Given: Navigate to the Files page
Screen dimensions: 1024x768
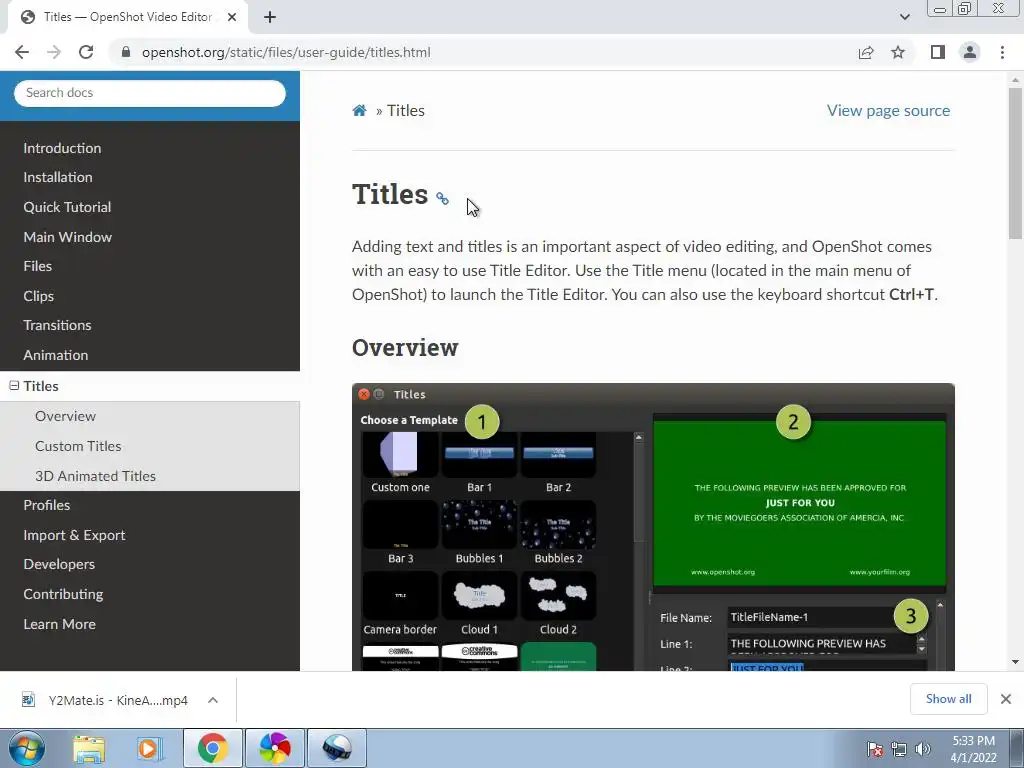Looking at the screenshot, I should pos(37,266).
